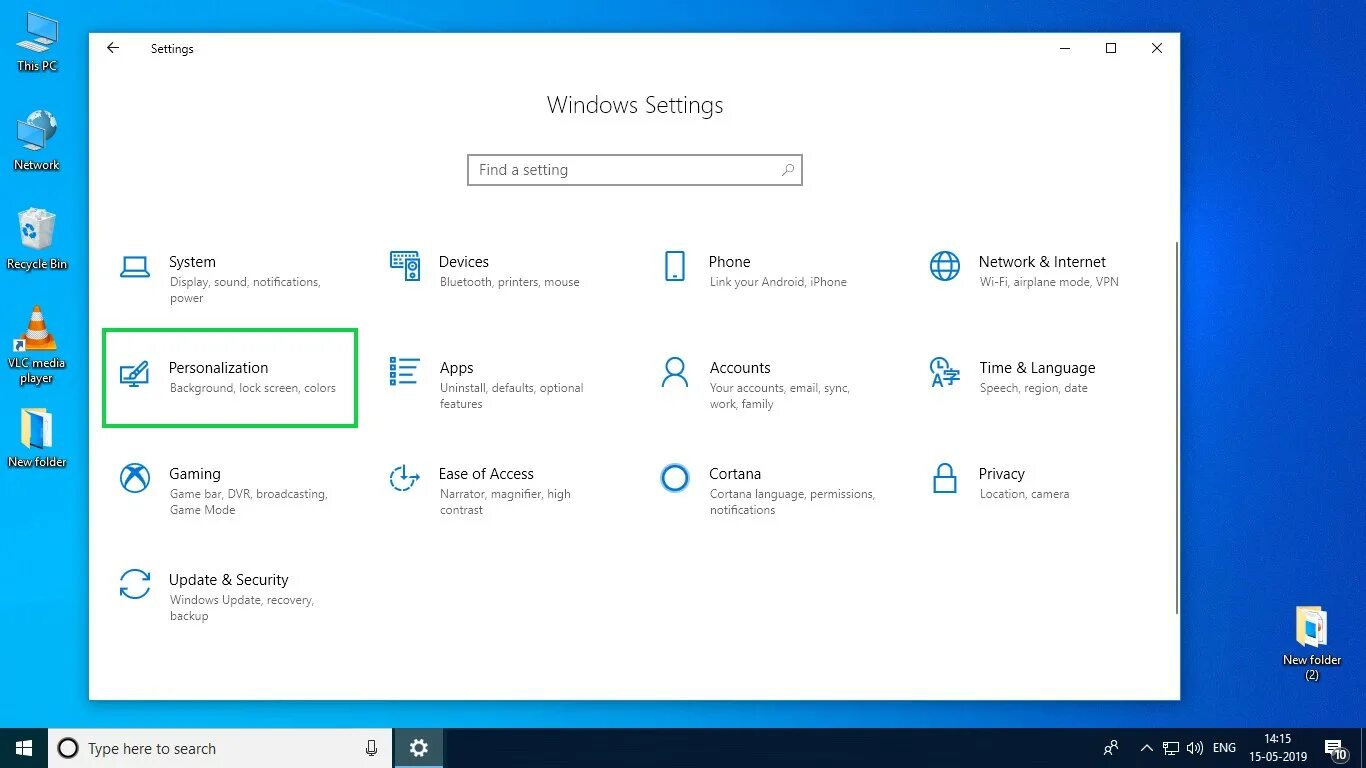Open the Apps list icon
The width and height of the screenshot is (1366, 768).
click(x=404, y=372)
